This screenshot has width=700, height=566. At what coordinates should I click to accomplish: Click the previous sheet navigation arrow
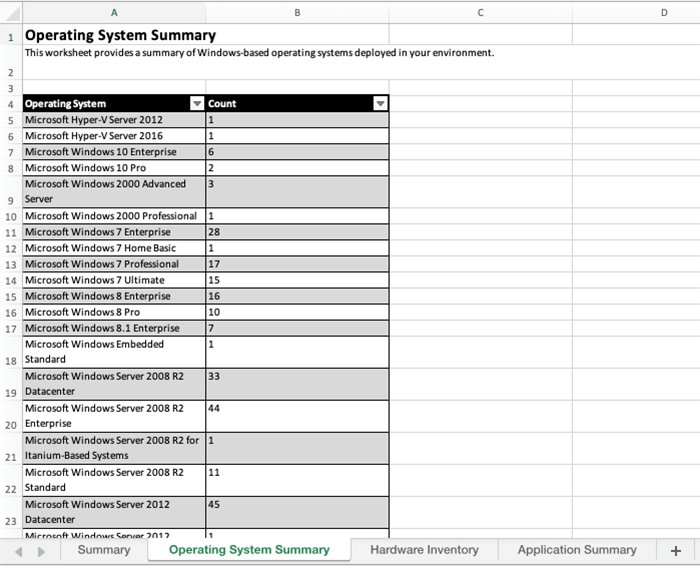(18, 551)
